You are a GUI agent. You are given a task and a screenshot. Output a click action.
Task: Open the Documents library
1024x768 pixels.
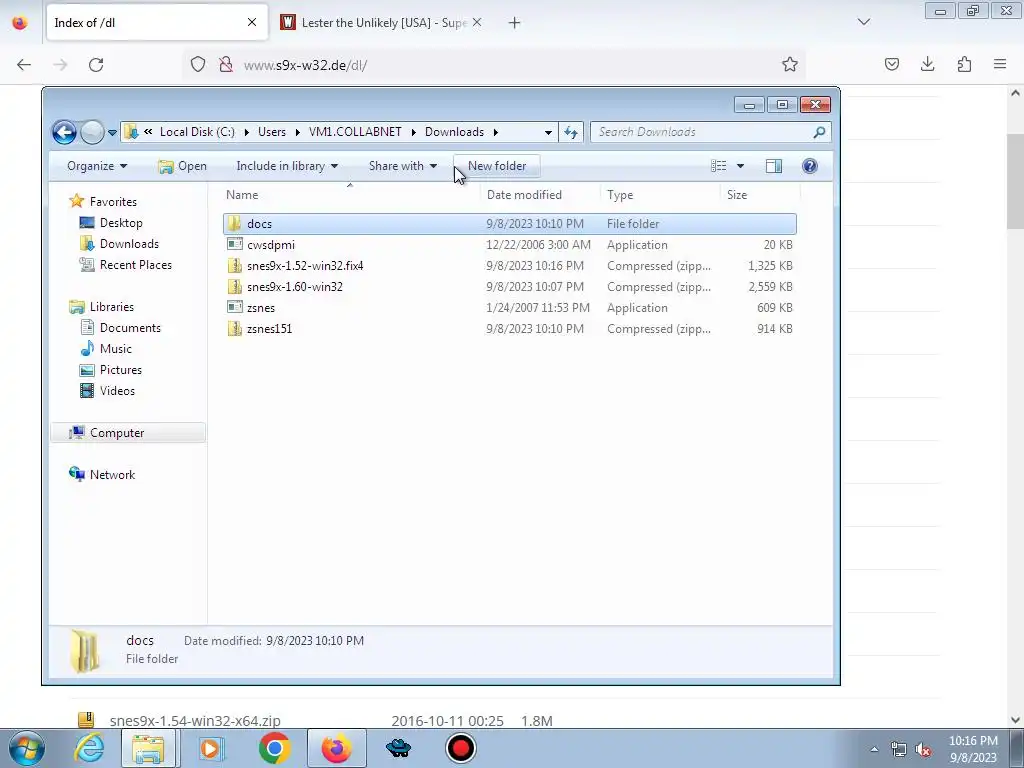[x=130, y=328]
